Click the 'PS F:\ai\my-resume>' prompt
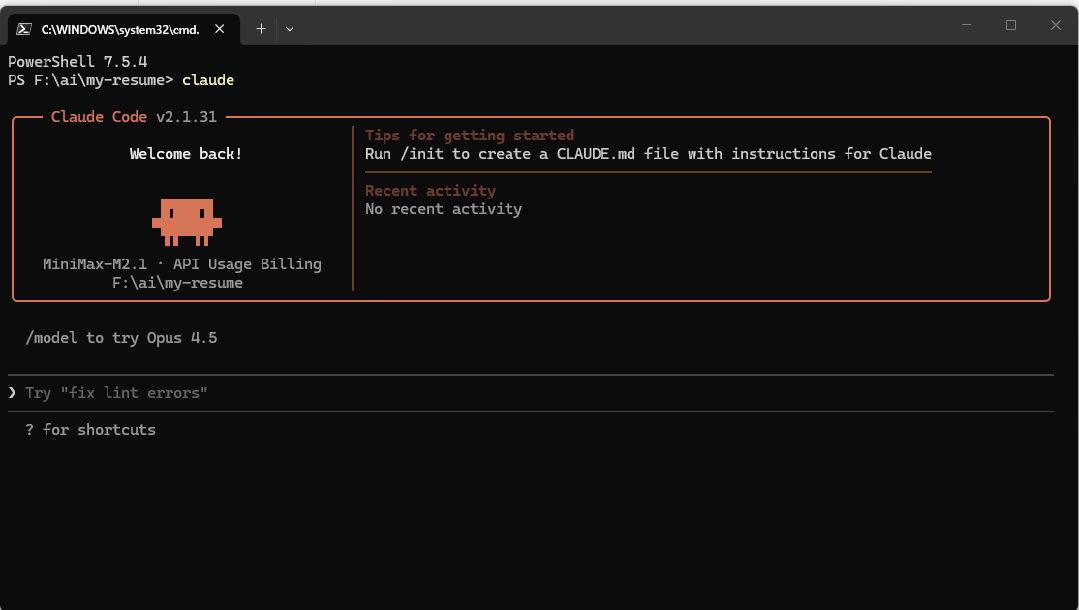Image resolution: width=1079 pixels, height=610 pixels. coord(91,81)
